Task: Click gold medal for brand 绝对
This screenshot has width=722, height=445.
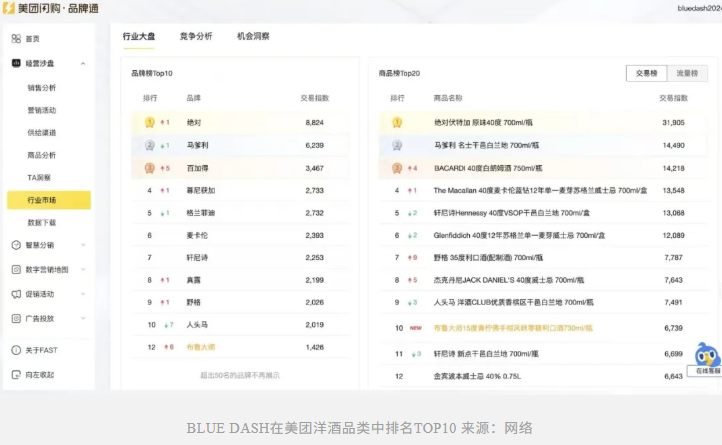Action: [x=150, y=122]
